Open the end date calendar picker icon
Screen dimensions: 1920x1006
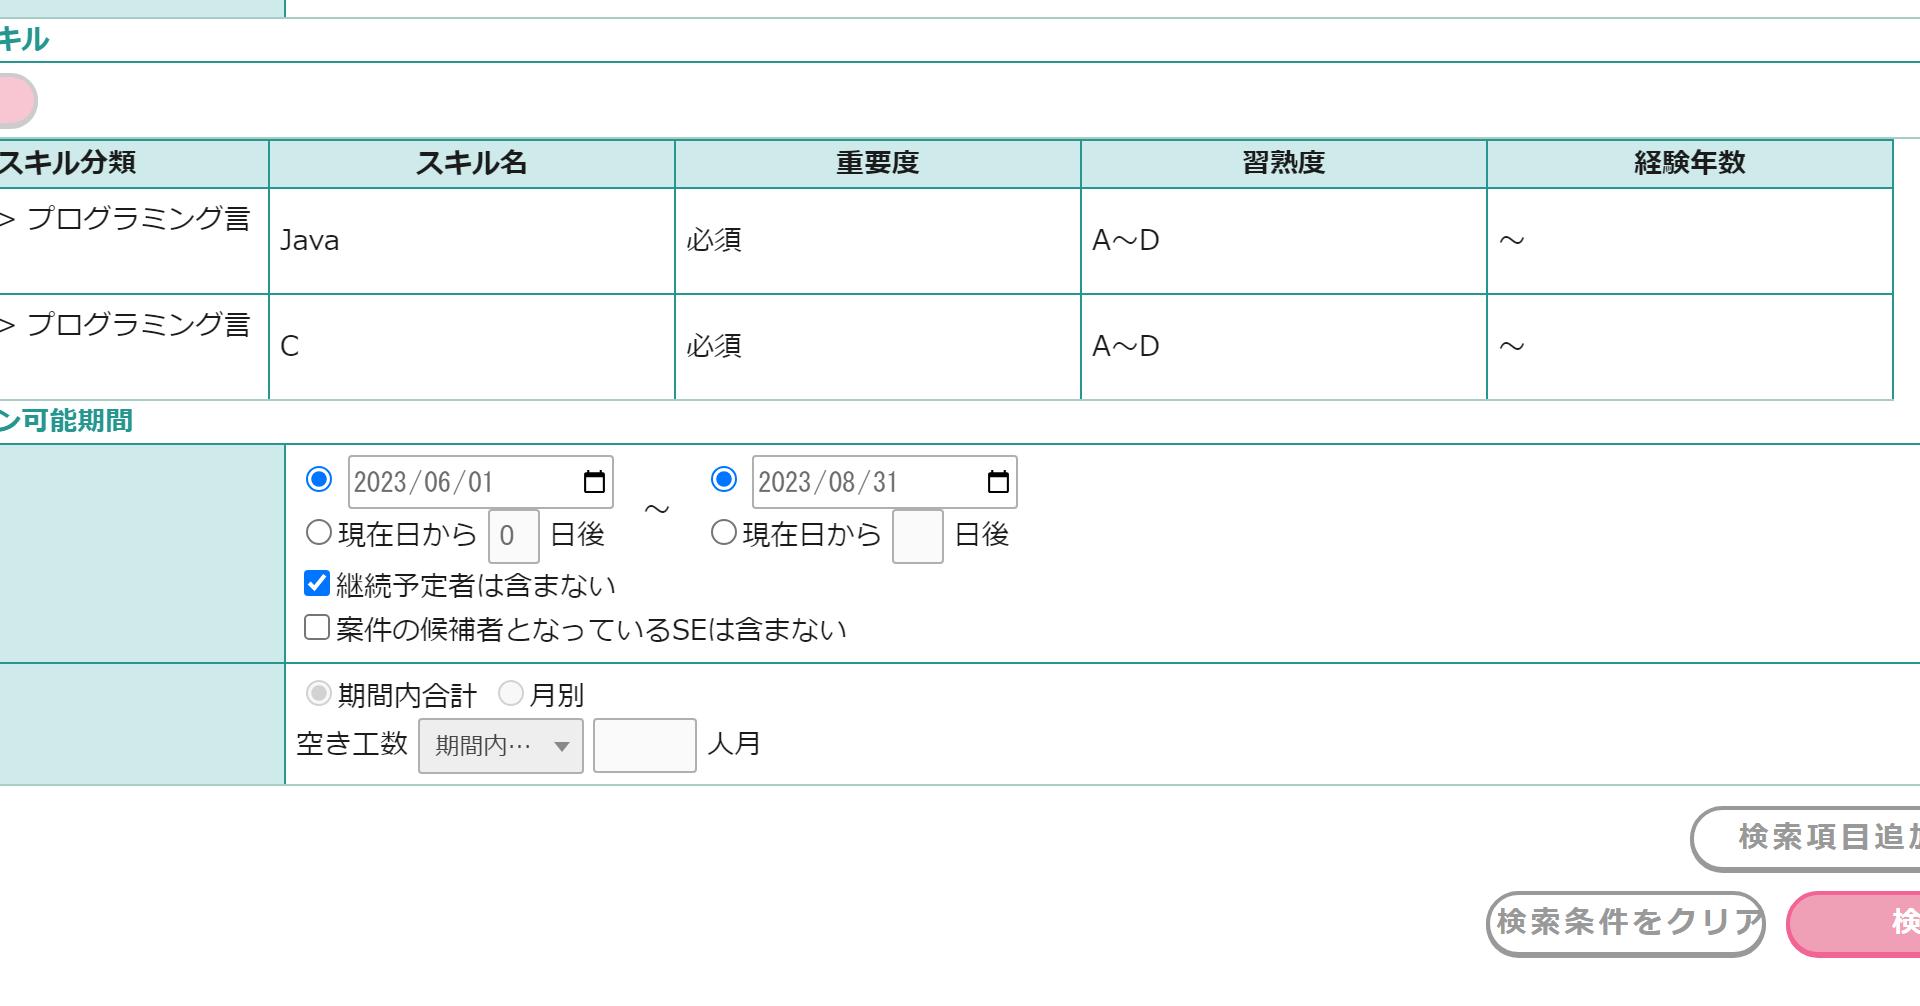pos(998,482)
